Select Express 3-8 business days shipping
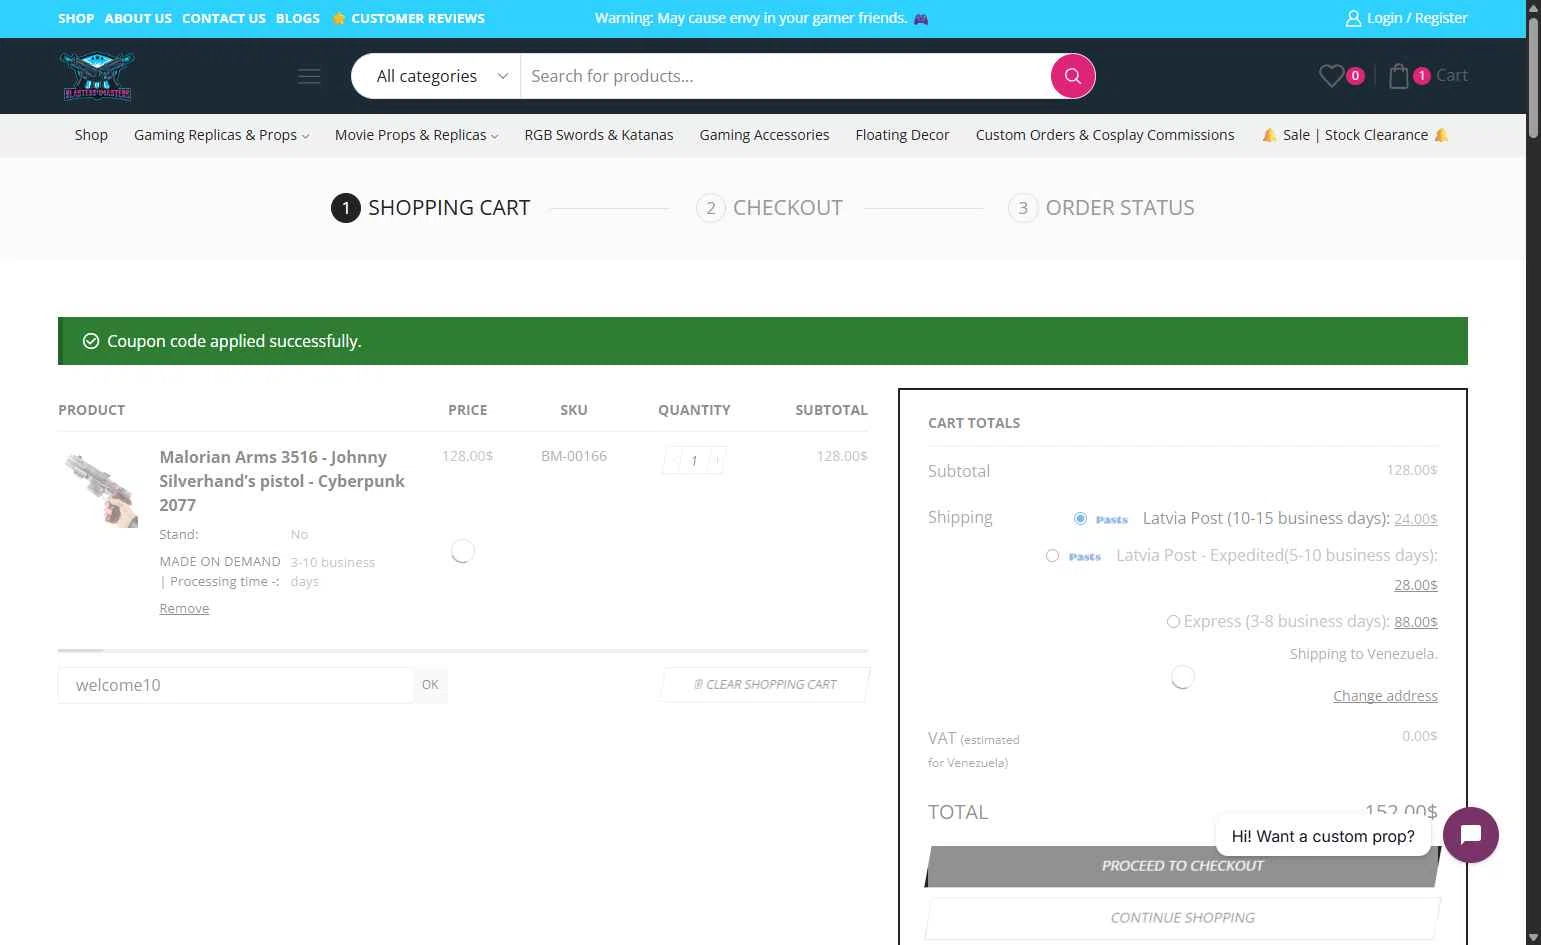This screenshot has width=1541, height=945. coord(1173,621)
